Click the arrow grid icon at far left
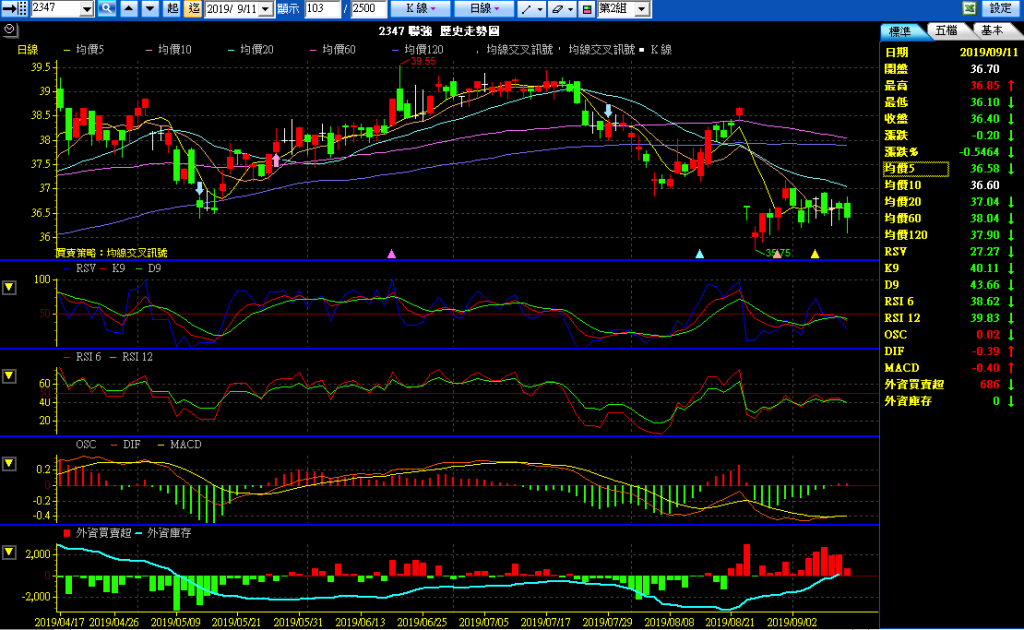 point(14,9)
